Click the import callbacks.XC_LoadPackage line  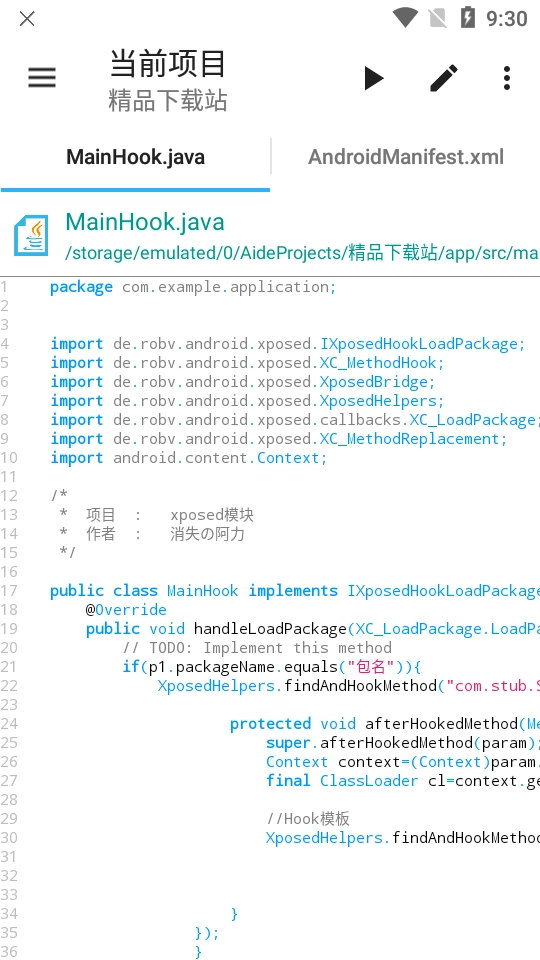click(x=295, y=420)
